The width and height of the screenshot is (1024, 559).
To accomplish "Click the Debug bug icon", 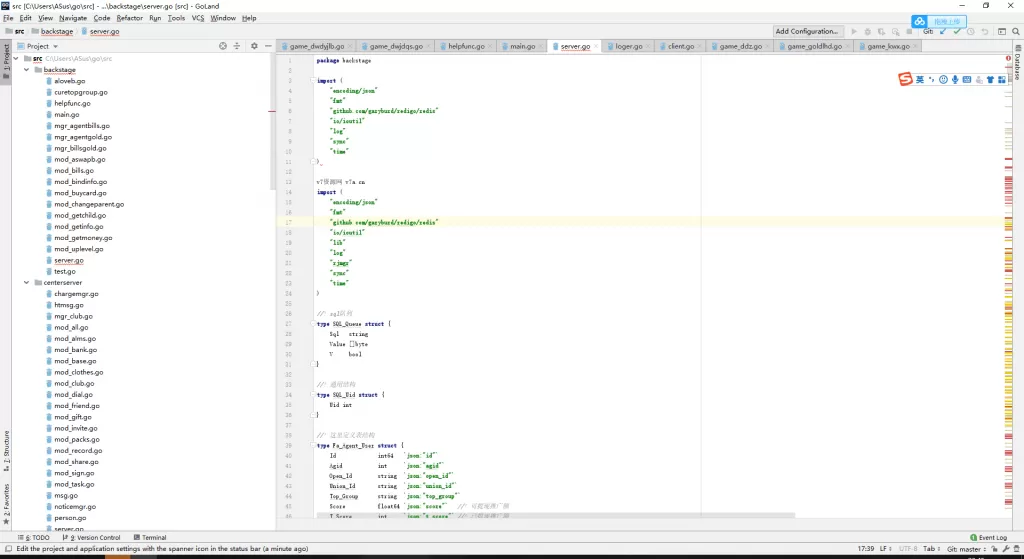I will coord(867,32).
